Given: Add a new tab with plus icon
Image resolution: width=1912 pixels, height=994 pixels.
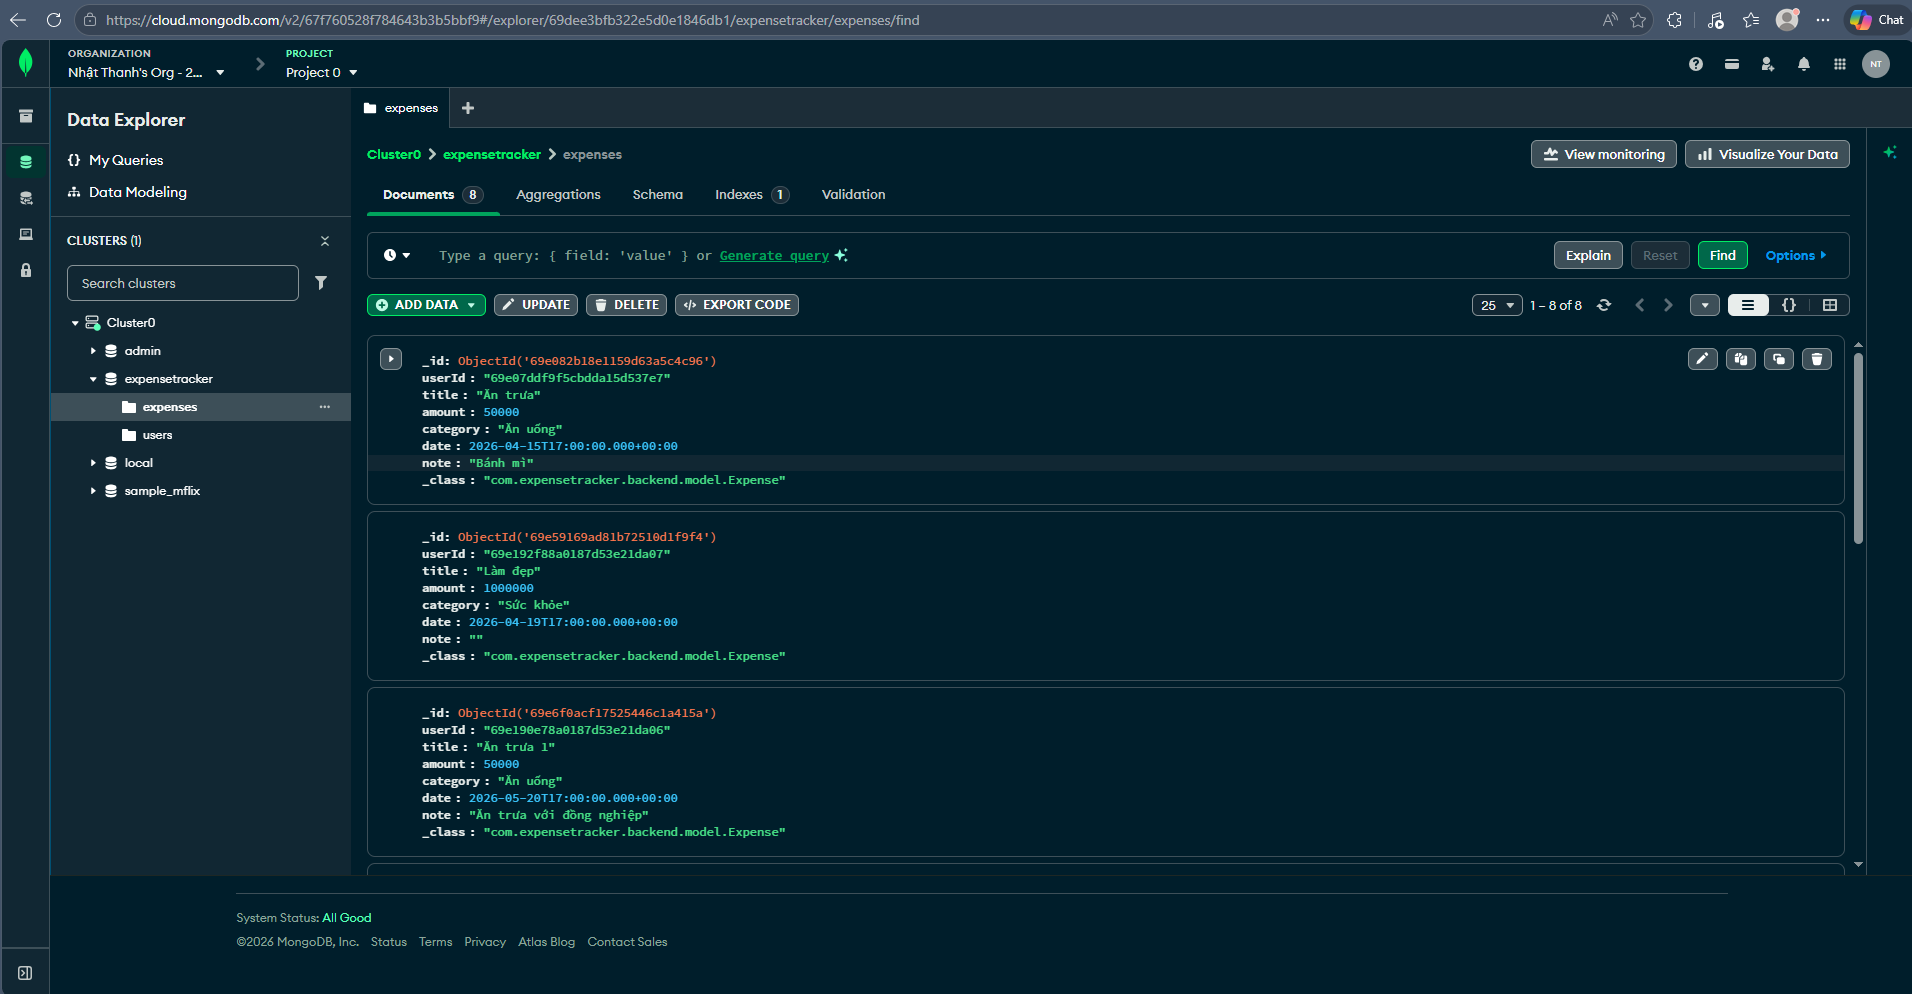Looking at the screenshot, I should [468, 108].
